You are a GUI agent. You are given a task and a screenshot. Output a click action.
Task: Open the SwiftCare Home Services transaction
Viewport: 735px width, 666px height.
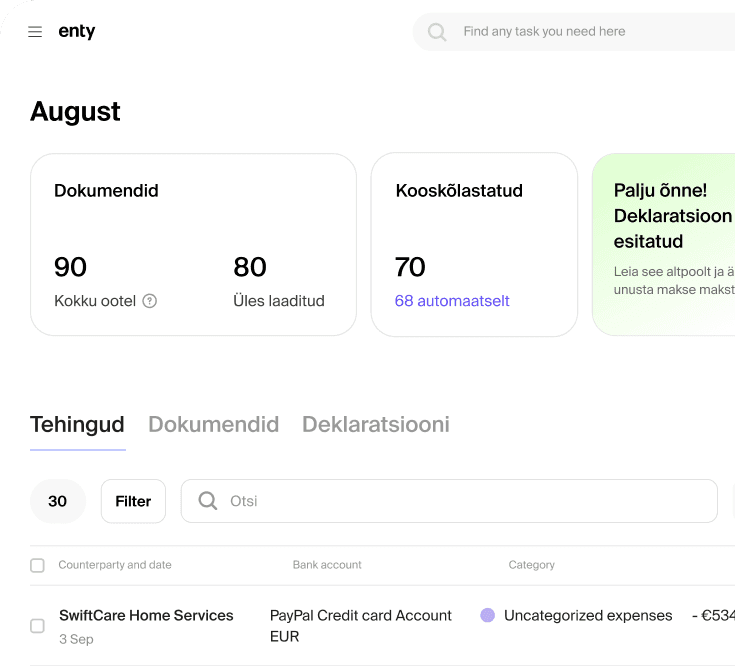(146, 615)
